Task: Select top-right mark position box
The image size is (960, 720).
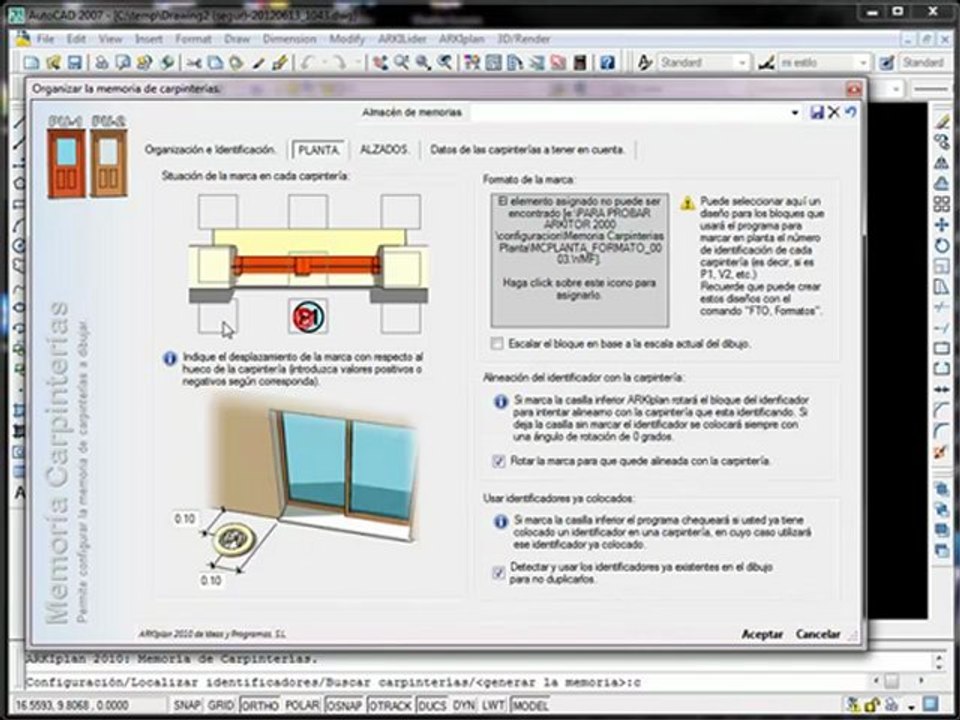Action: [401, 212]
